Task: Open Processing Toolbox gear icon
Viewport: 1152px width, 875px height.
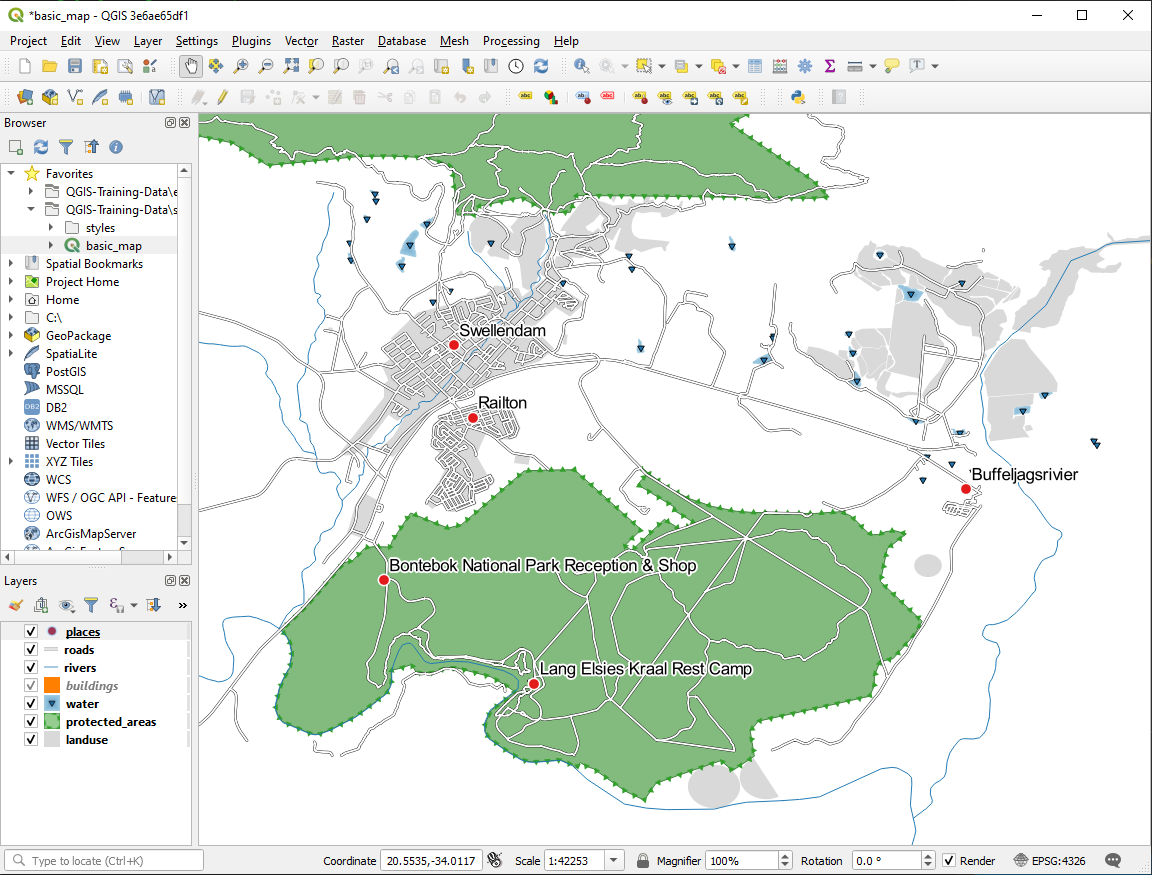Action: [x=805, y=66]
